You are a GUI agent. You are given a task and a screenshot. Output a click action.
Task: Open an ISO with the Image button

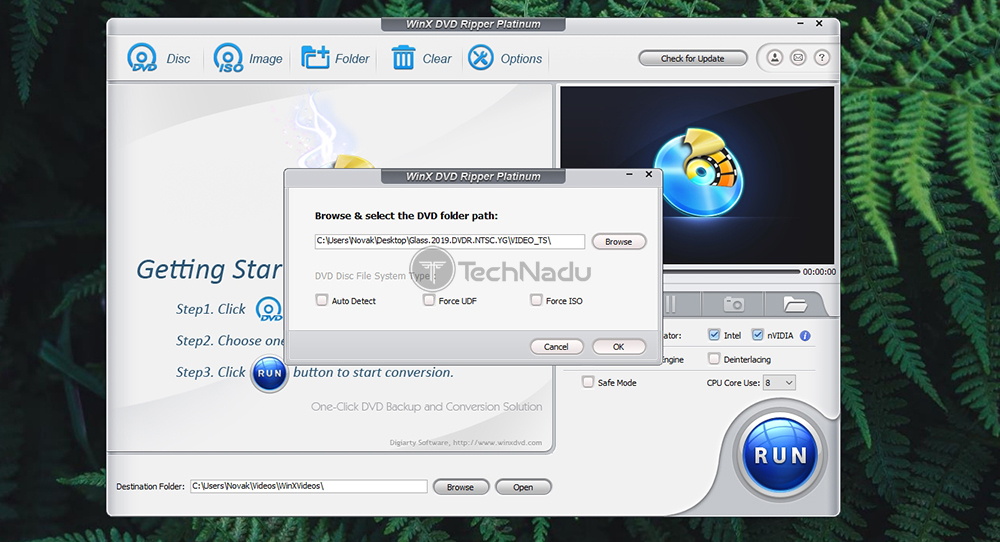point(248,58)
